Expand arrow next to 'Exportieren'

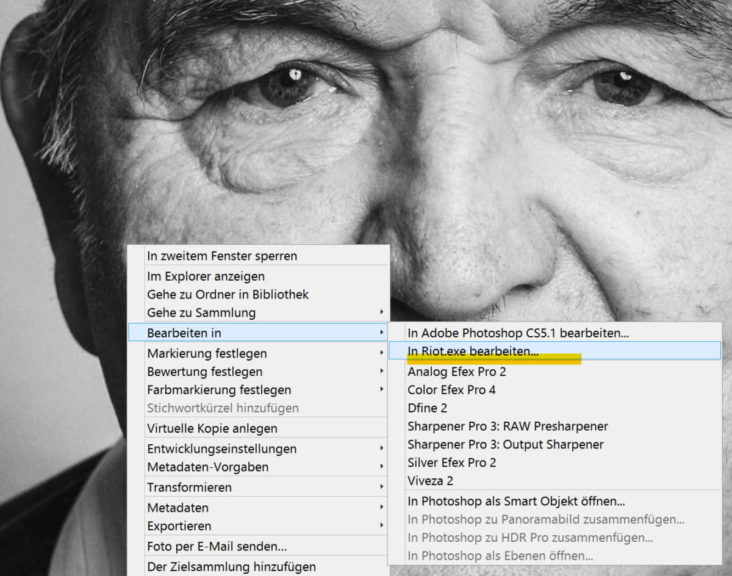tap(381, 526)
